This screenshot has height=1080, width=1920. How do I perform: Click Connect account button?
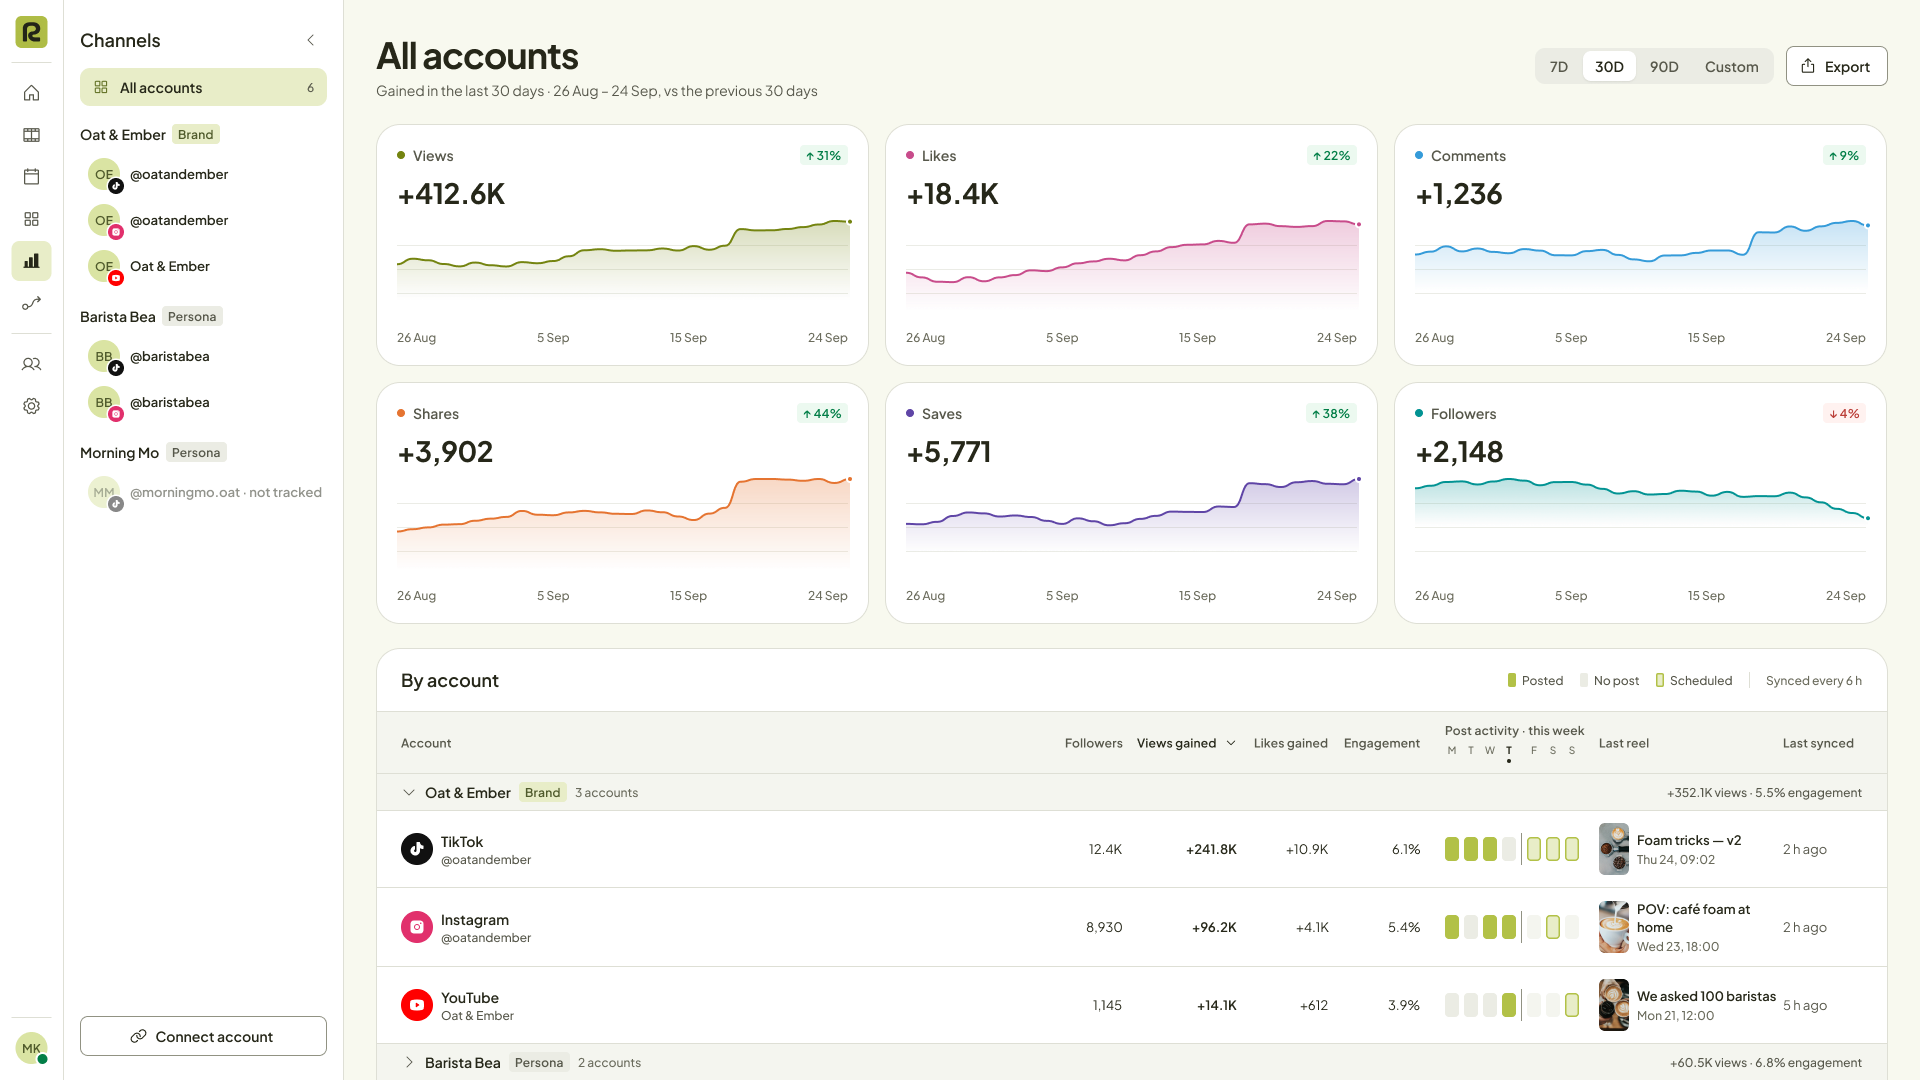(203, 1036)
